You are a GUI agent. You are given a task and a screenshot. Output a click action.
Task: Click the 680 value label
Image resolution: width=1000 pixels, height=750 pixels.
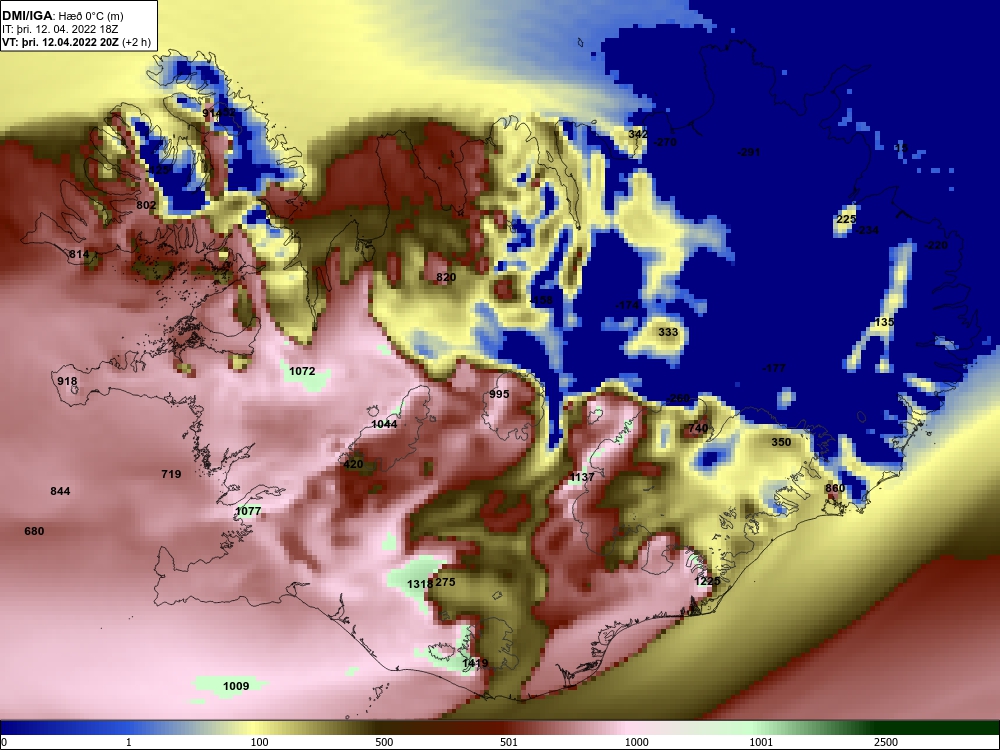(x=34, y=531)
